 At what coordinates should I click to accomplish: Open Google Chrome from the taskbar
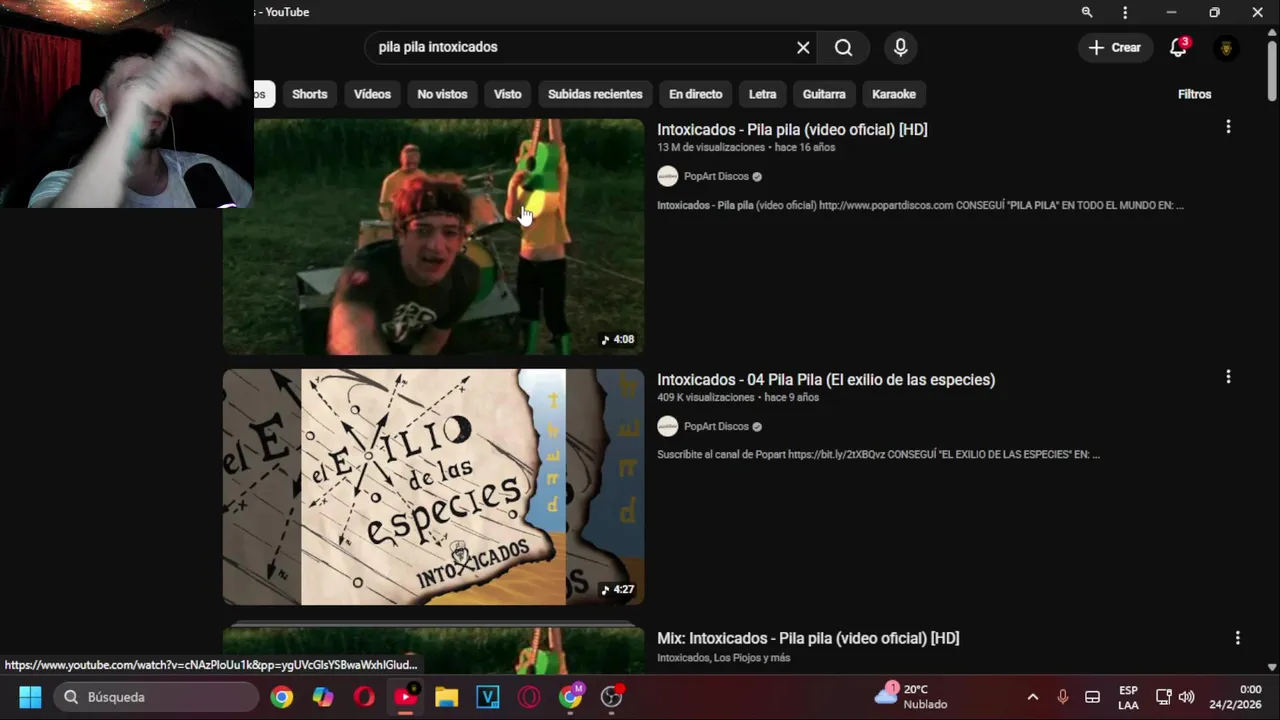282,697
